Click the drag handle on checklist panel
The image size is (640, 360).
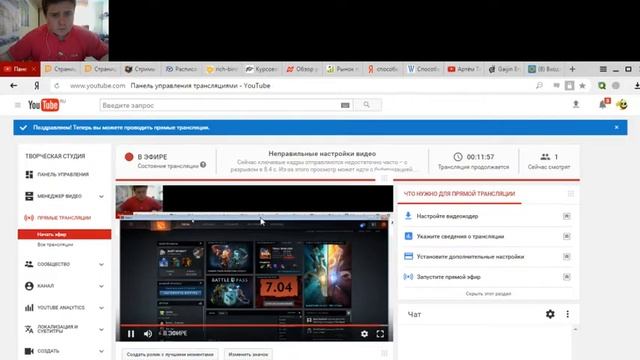click(571, 194)
